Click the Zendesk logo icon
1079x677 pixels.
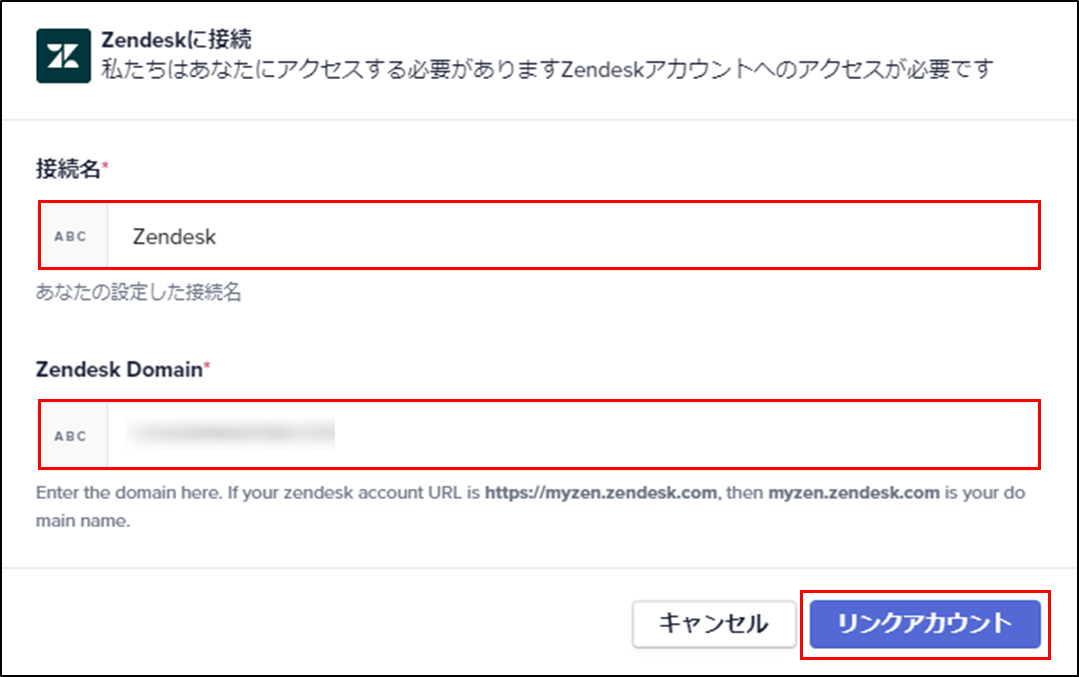pos(63,56)
